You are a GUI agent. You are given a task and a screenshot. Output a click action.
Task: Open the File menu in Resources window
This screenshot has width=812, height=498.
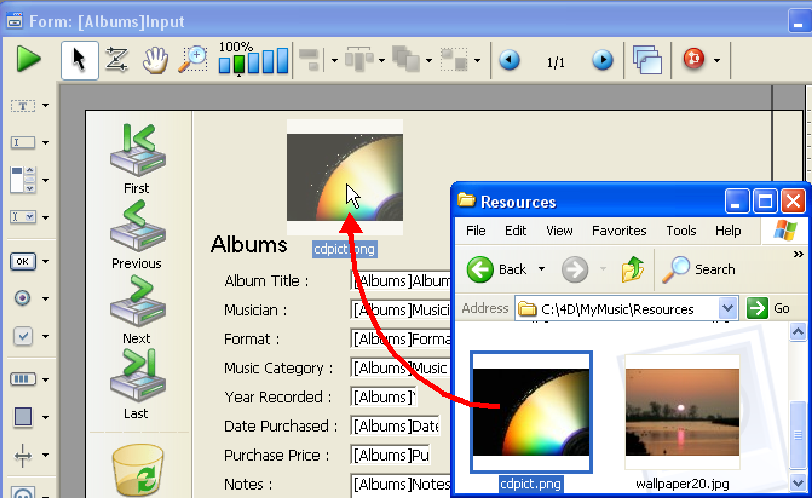(475, 230)
